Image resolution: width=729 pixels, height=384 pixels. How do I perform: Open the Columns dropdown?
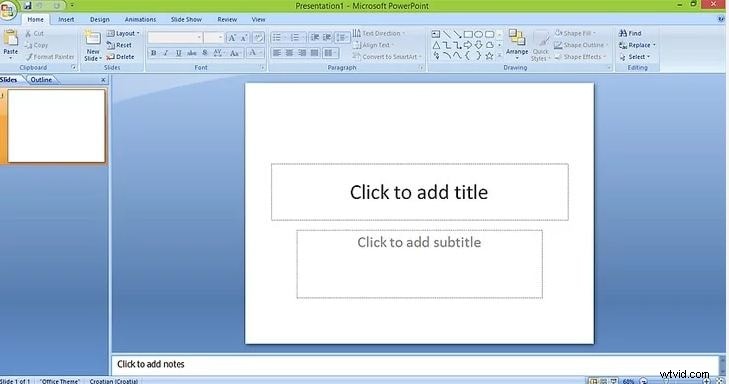tap(331, 53)
